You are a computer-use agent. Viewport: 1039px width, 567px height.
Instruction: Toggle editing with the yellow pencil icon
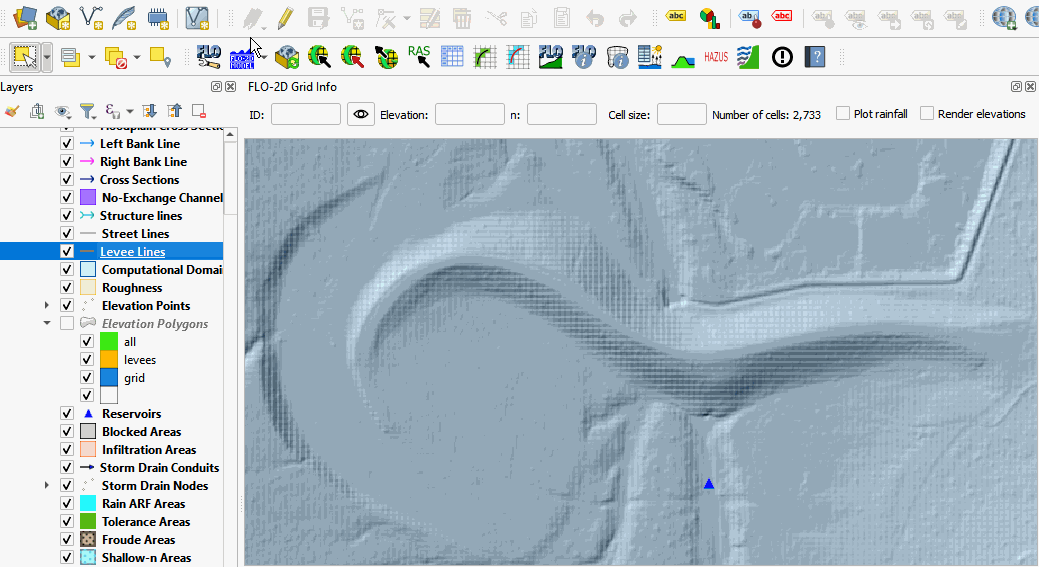point(285,18)
